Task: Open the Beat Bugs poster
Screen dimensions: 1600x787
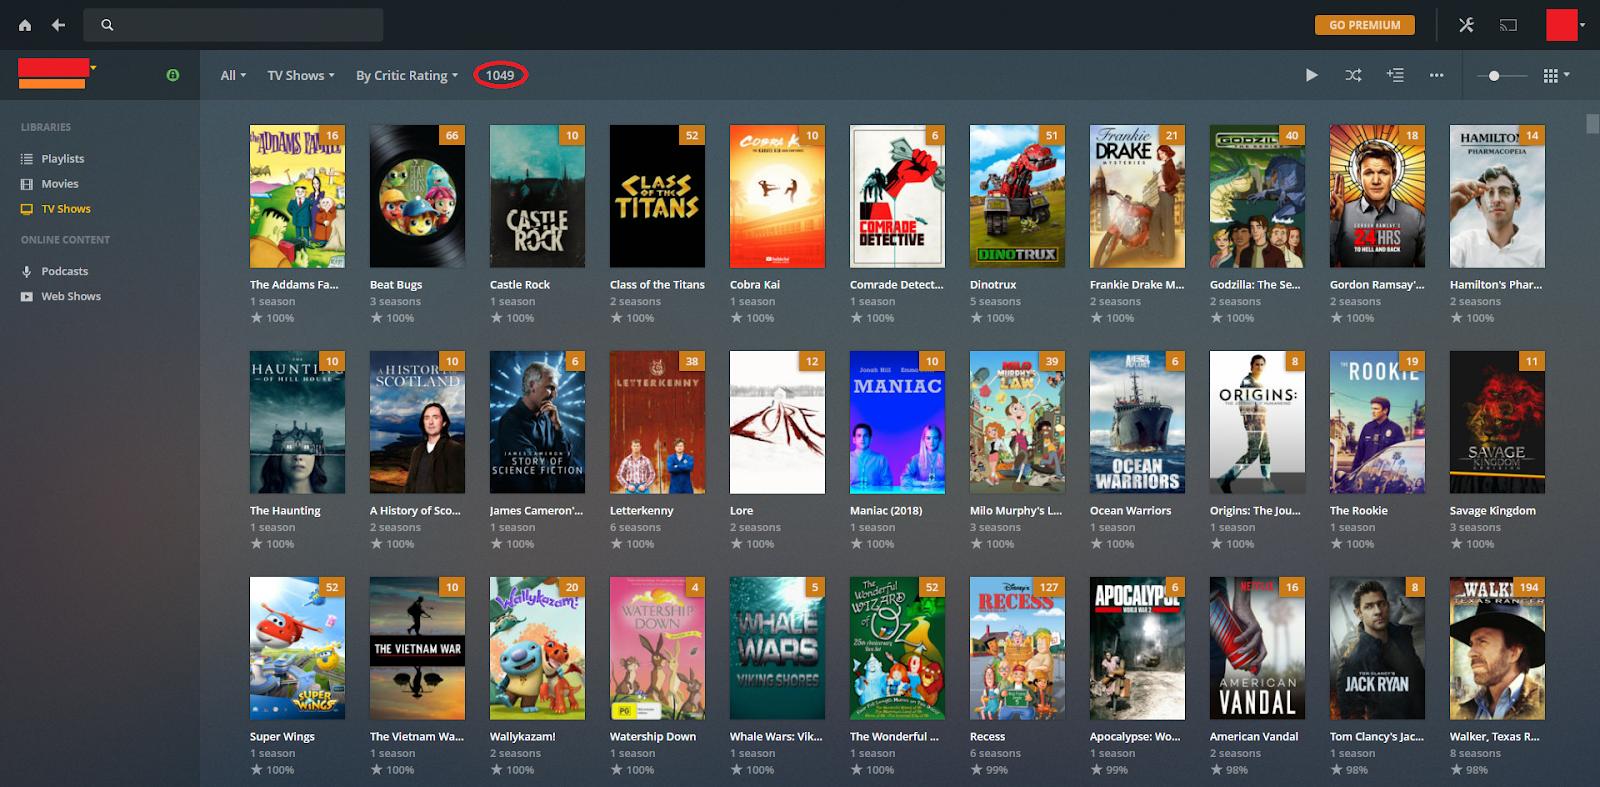Action: coord(417,196)
